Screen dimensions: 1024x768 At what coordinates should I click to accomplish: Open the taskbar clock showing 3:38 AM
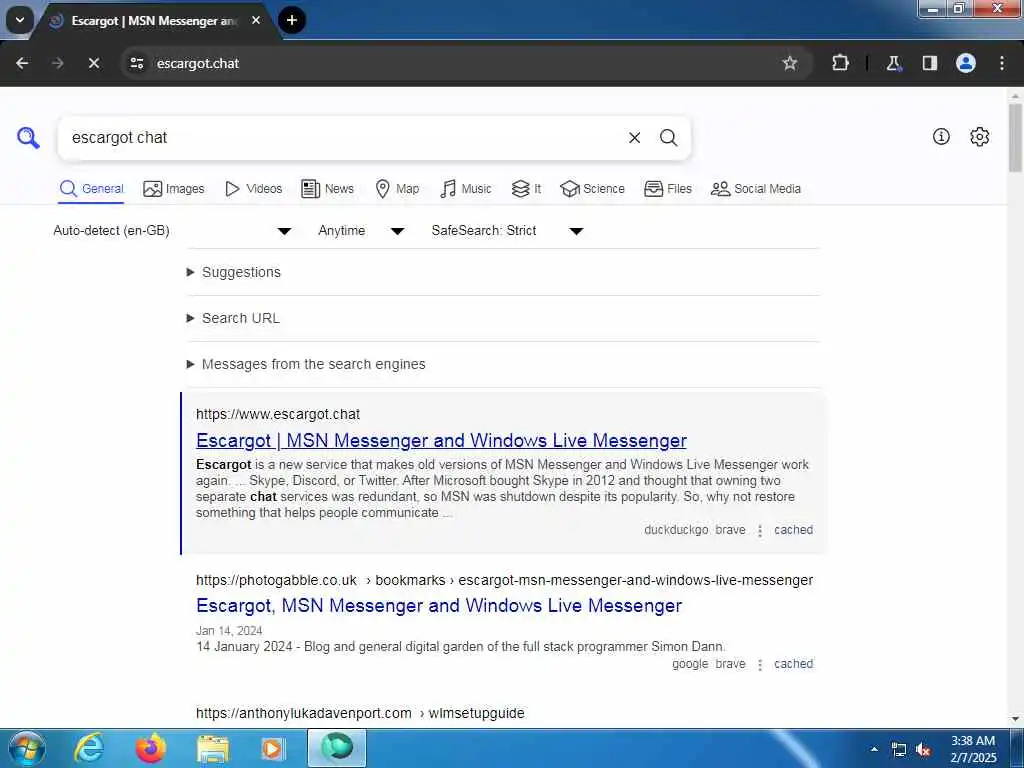coord(973,749)
